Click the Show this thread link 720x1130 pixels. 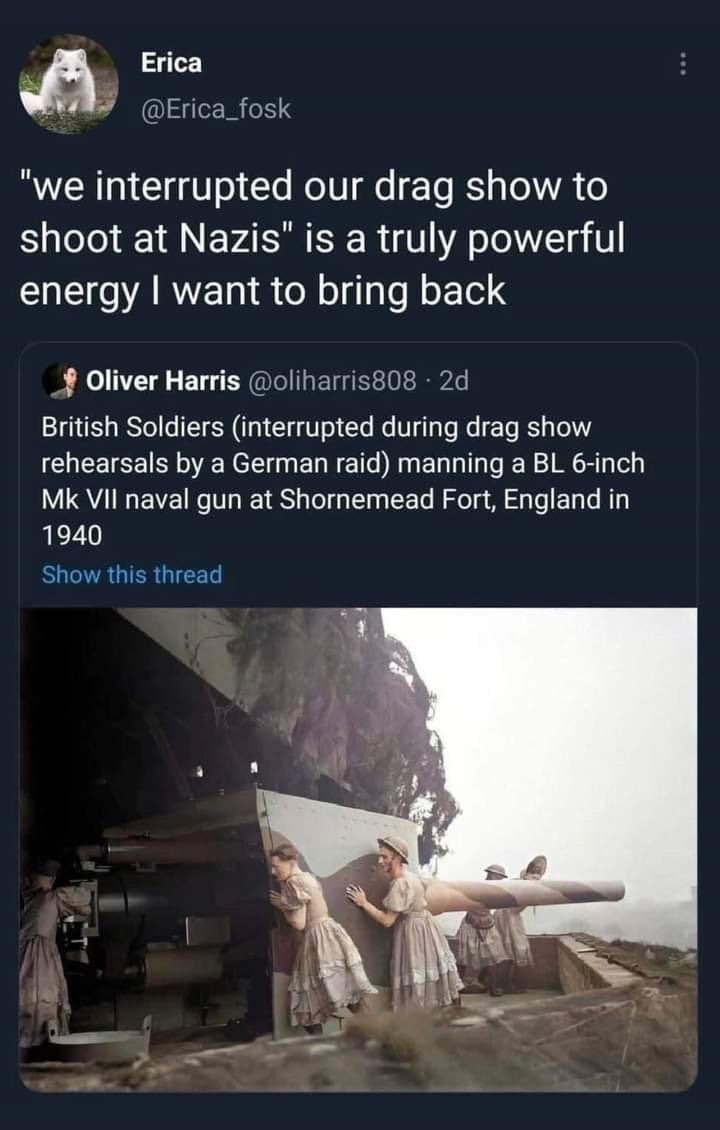pos(132,574)
